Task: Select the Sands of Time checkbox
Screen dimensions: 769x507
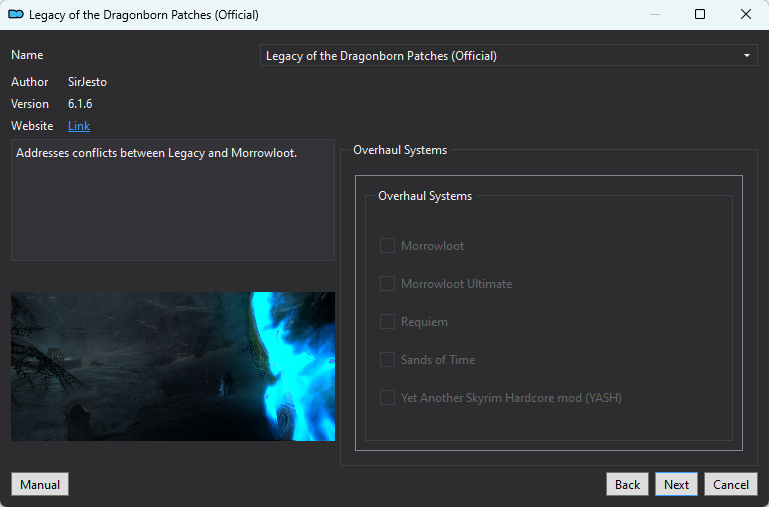Action: pyautogui.click(x=387, y=359)
